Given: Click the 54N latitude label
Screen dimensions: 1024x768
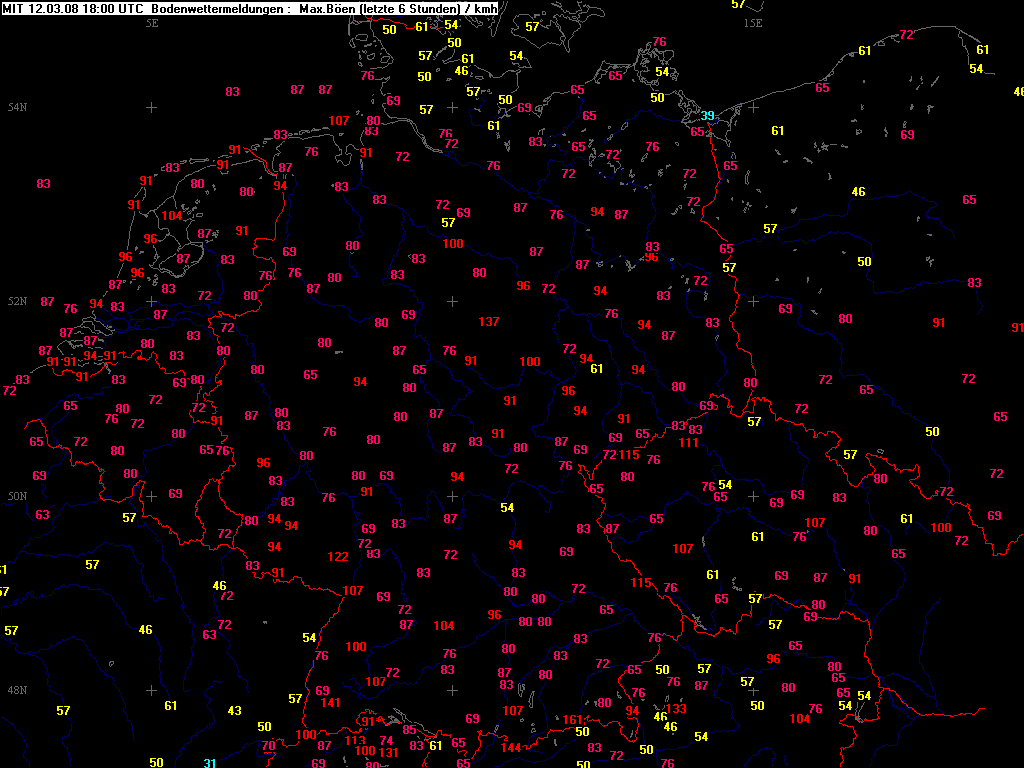Looking at the screenshot, I should pyautogui.click(x=17, y=107).
